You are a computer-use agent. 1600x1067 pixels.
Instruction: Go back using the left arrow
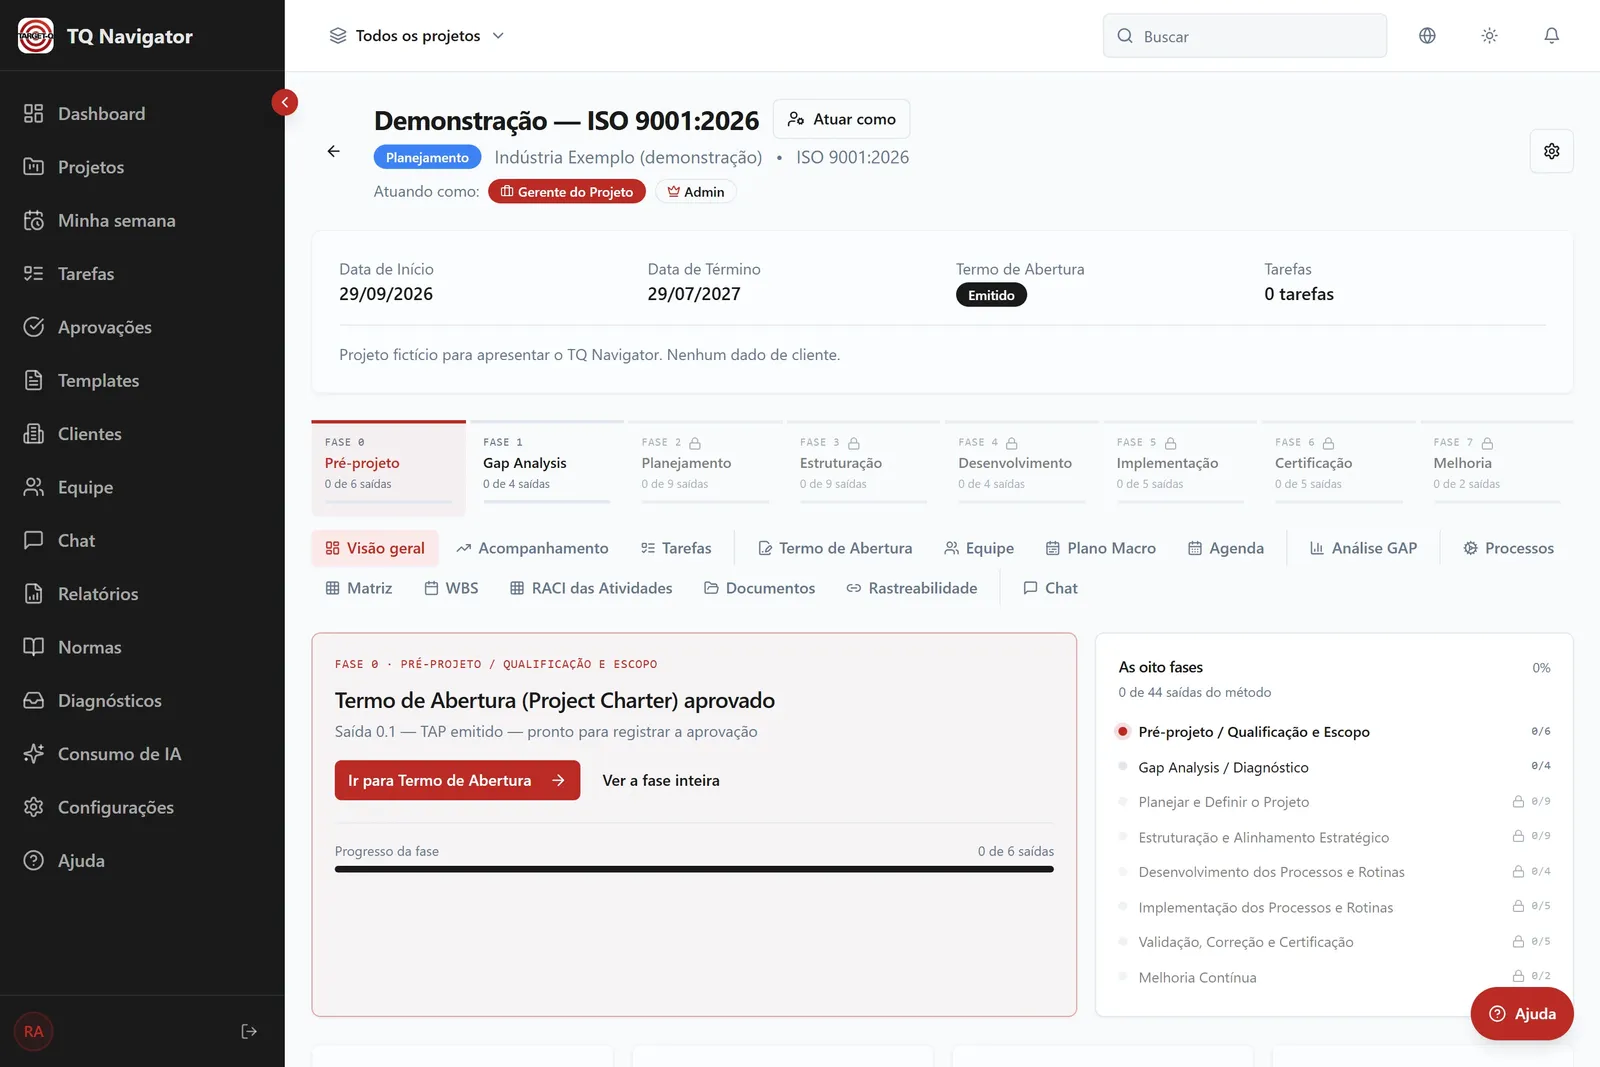(x=333, y=151)
